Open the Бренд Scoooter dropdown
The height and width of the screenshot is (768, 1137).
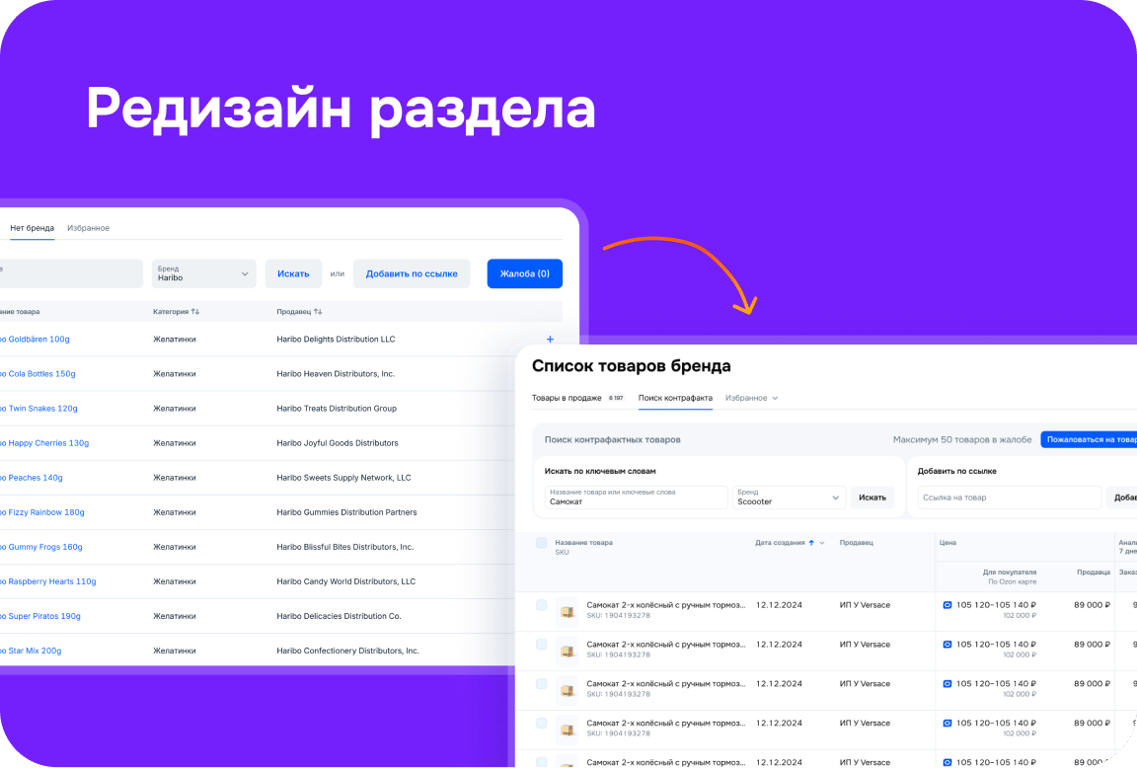tap(788, 497)
